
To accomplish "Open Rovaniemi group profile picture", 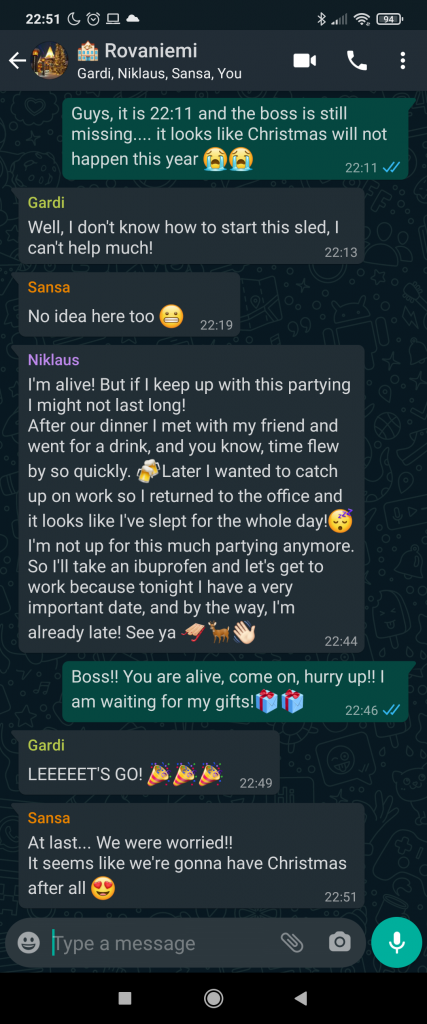I will pyautogui.click(x=50, y=61).
